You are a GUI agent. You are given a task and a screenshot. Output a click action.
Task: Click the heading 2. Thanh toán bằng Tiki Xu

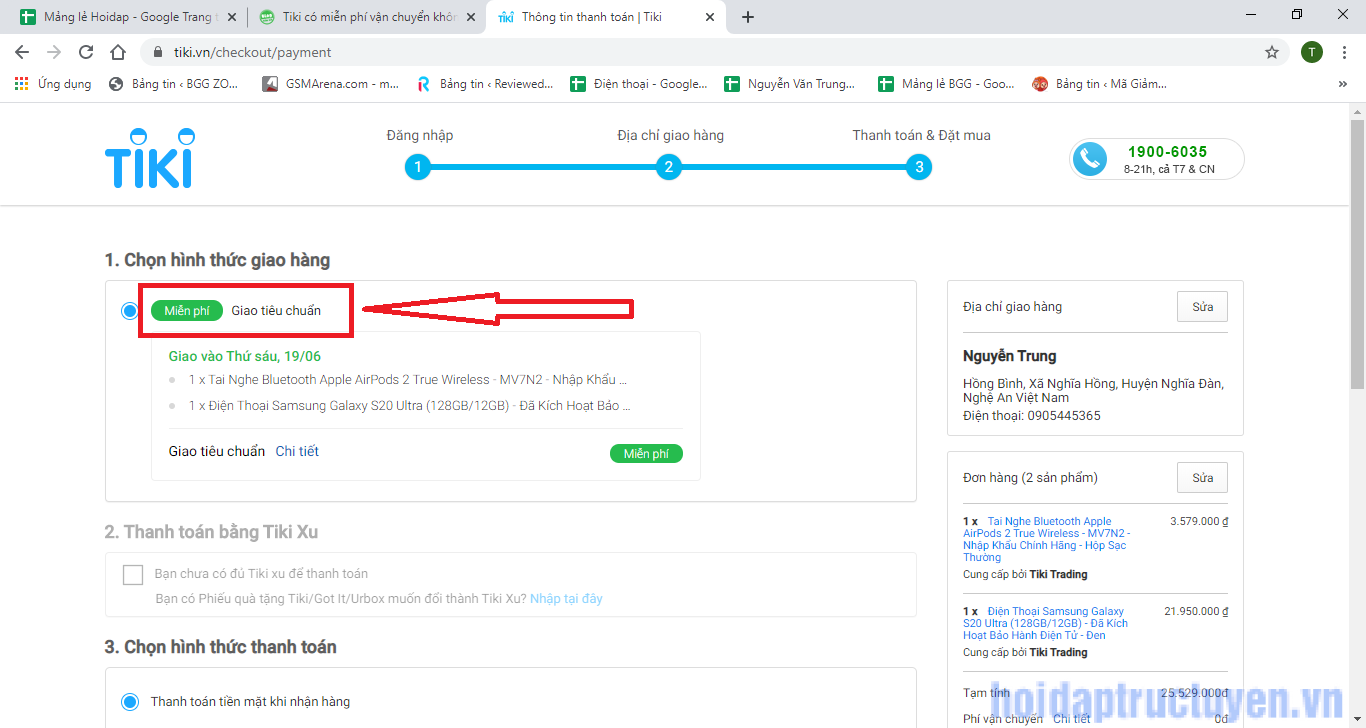pos(211,532)
